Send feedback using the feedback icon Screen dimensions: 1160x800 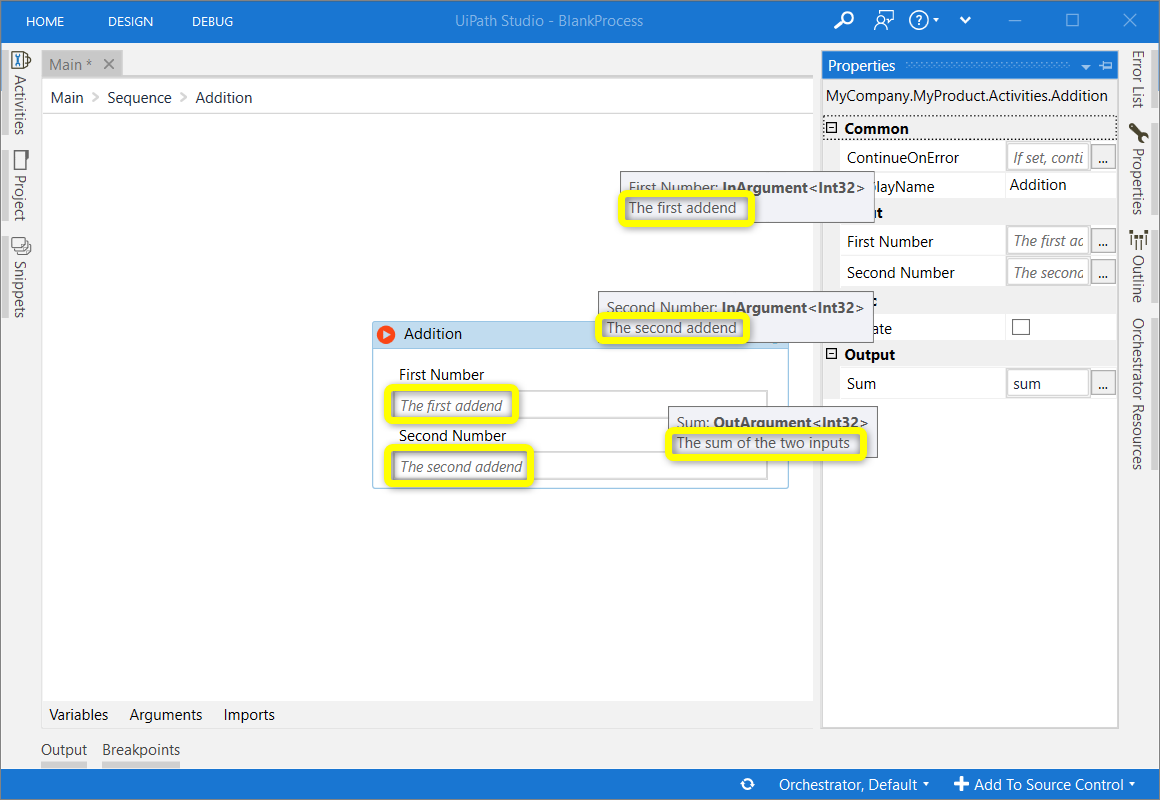(x=884, y=20)
